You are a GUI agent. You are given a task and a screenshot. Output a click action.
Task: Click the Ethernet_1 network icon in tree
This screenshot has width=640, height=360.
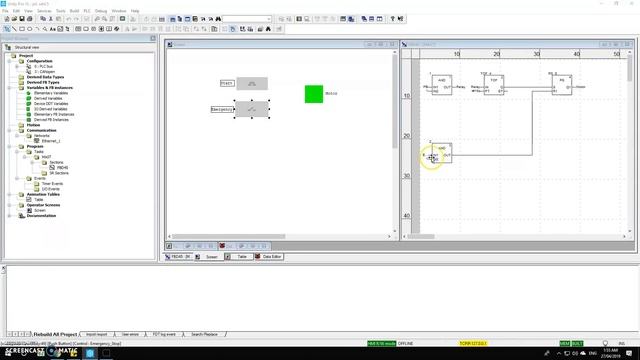(x=37, y=141)
